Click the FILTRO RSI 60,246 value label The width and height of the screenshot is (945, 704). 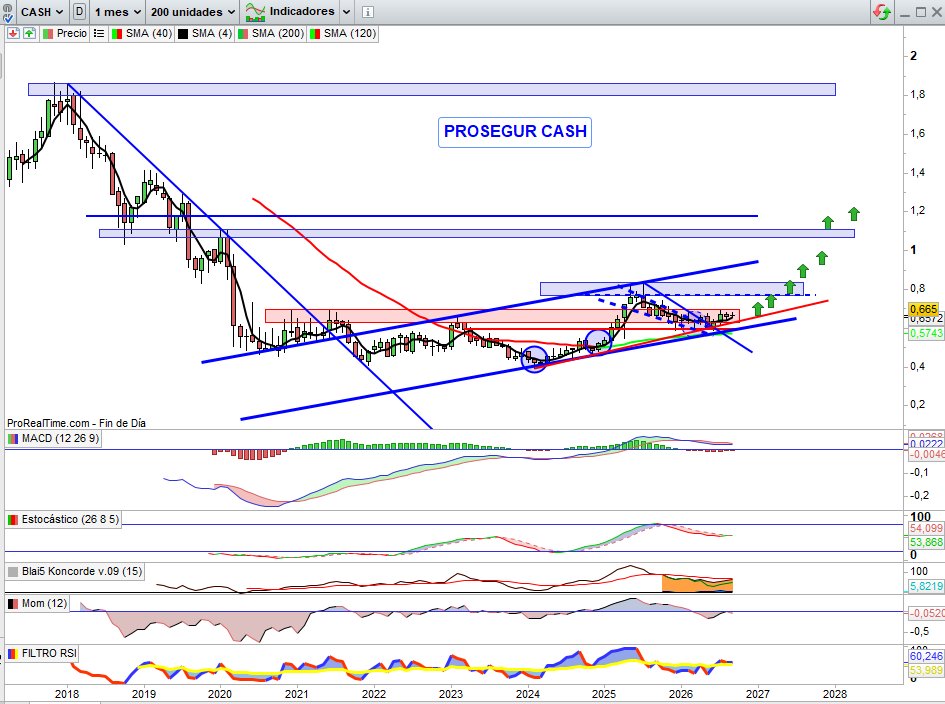point(926,656)
